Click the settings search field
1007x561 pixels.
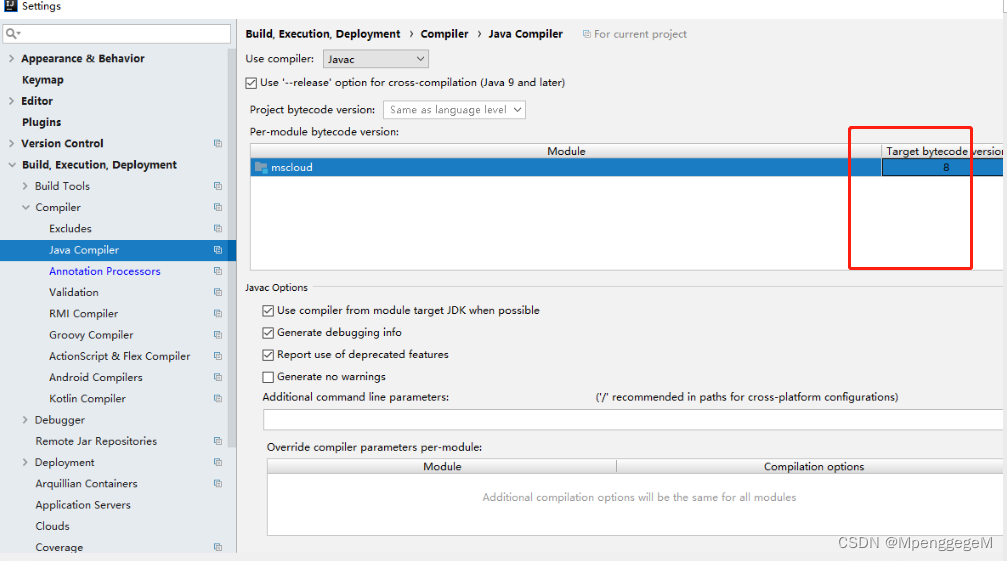(117, 33)
